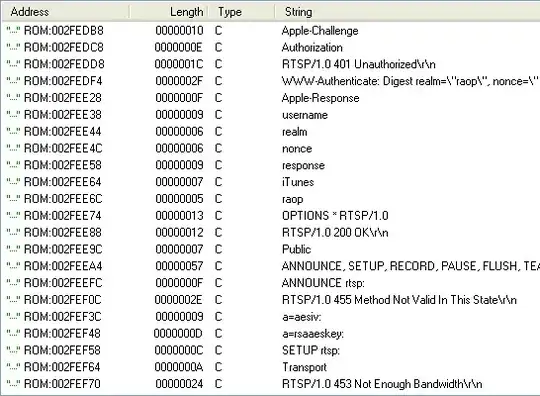Viewport: 540px width, 396px height.
Task: Select the Apple-Response string
Action: (321, 98)
